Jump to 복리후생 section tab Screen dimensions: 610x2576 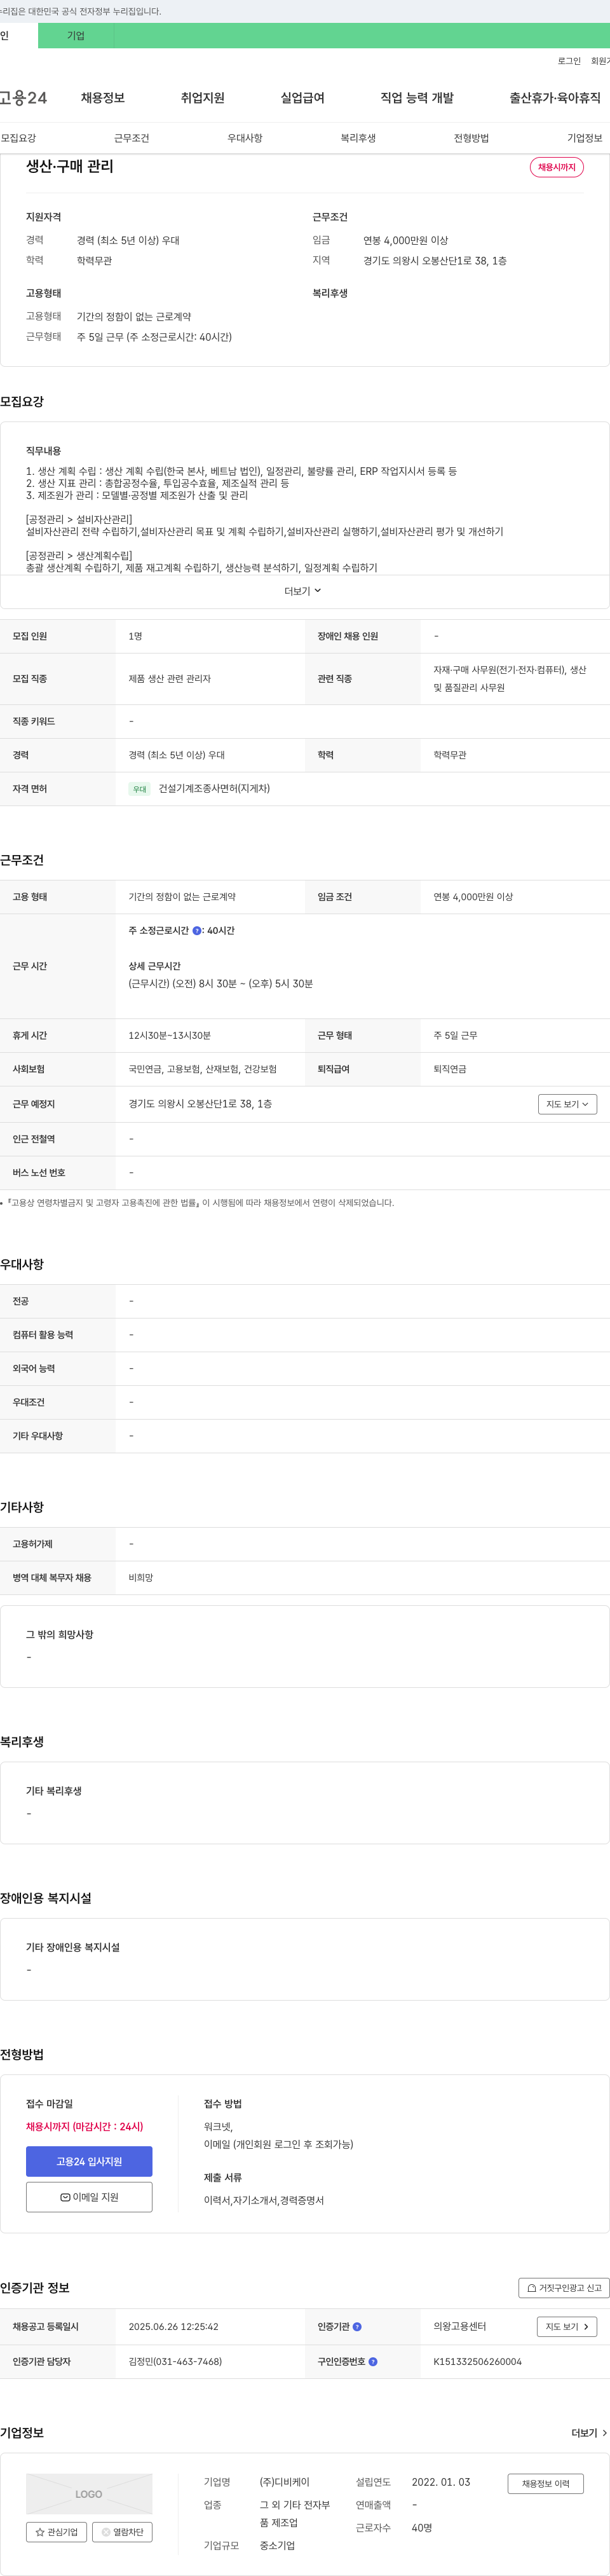pos(358,138)
